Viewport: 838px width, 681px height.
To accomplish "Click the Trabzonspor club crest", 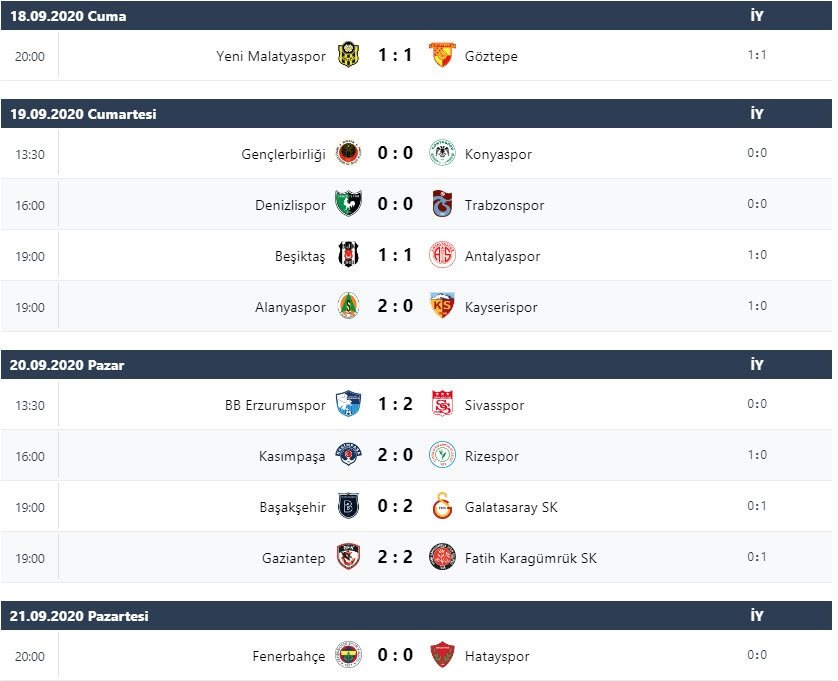I will (x=444, y=204).
